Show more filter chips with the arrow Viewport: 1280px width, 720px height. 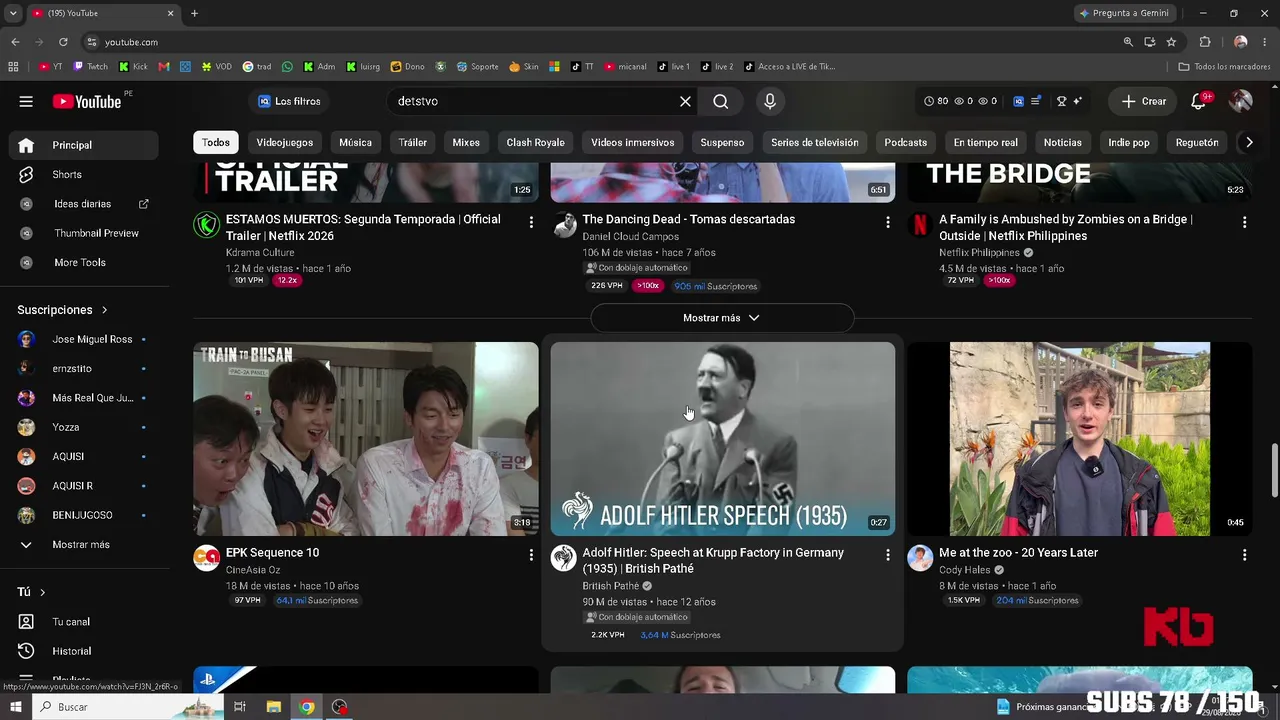point(1248,142)
